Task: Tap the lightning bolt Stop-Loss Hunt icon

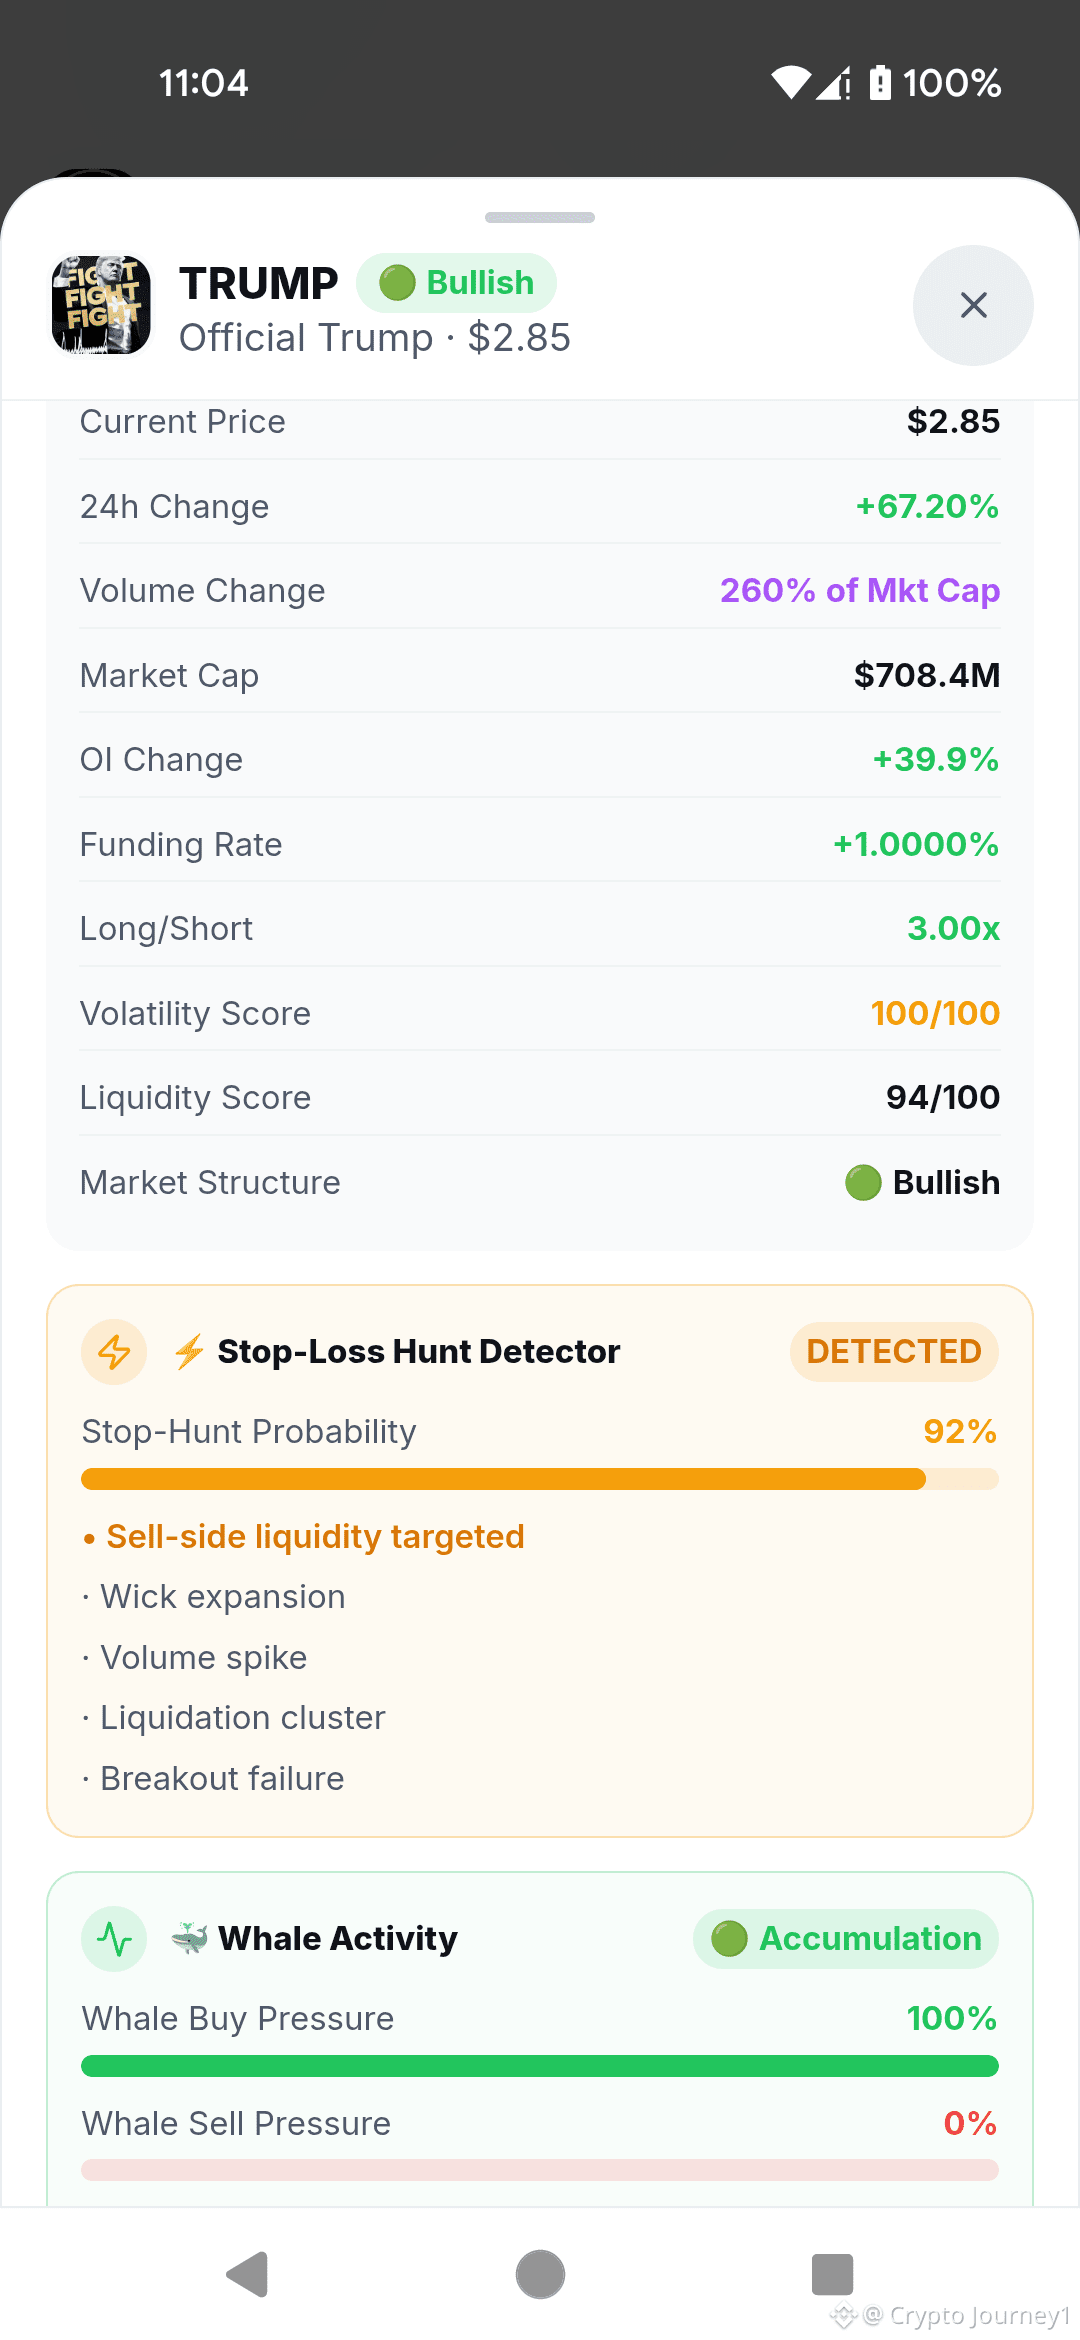Action: click(114, 1352)
